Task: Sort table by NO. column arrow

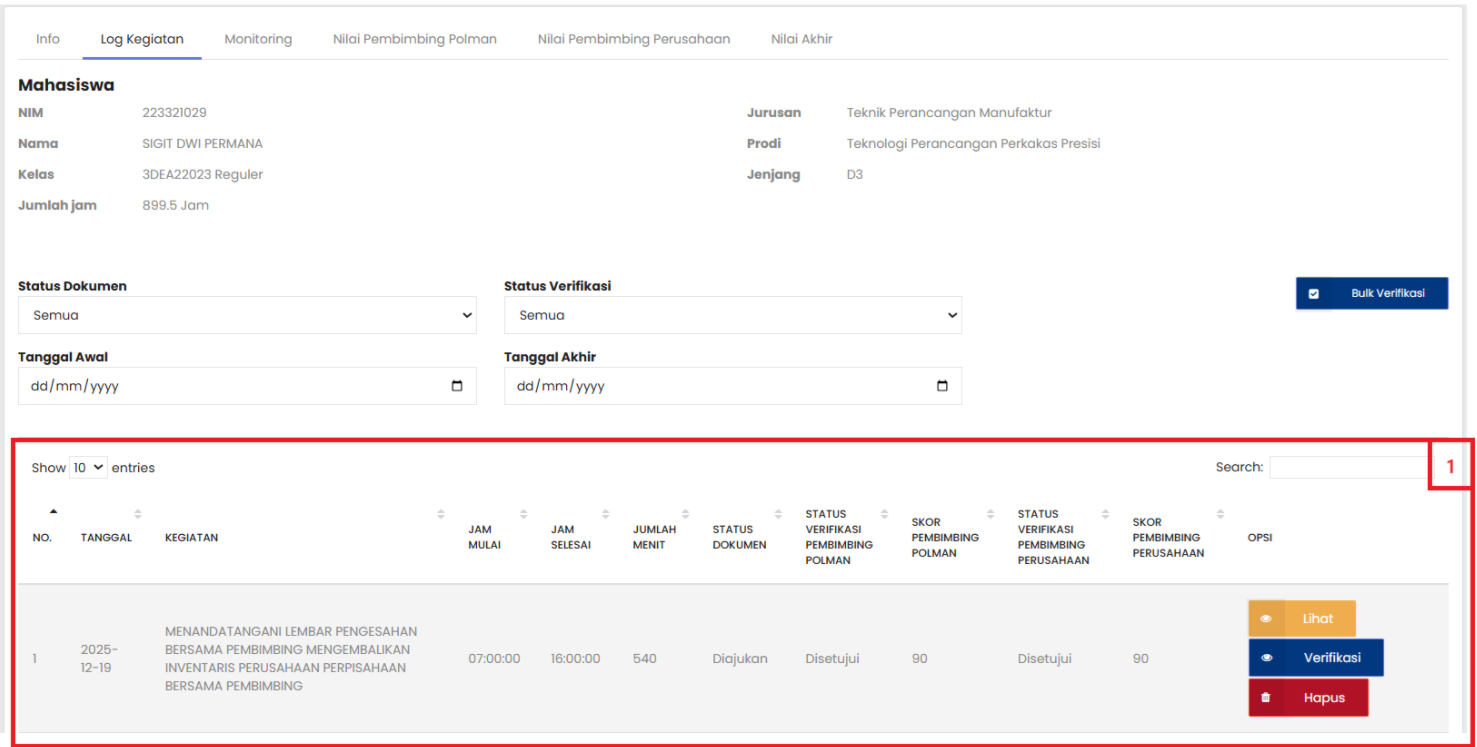Action: click(x=53, y=513)
